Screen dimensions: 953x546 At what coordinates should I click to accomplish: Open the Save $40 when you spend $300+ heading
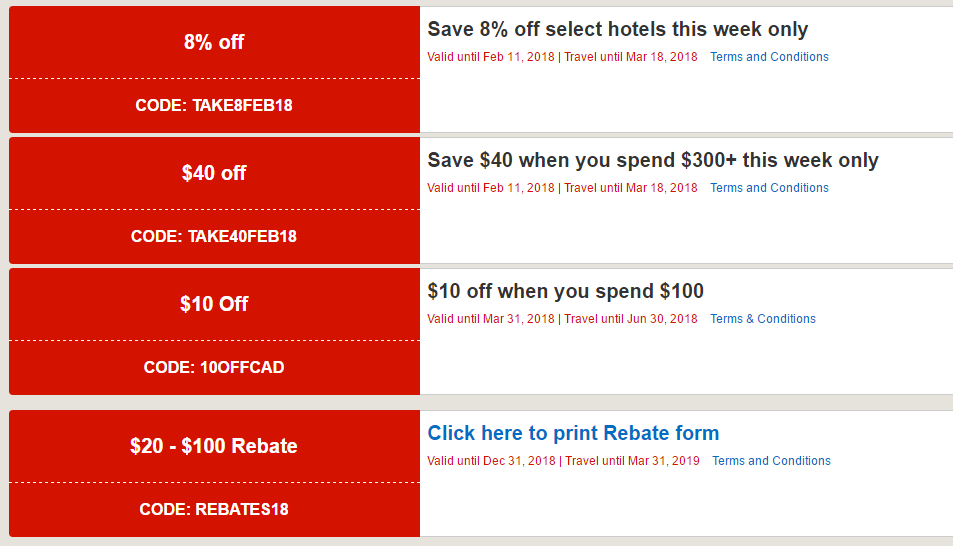point(653,160)
